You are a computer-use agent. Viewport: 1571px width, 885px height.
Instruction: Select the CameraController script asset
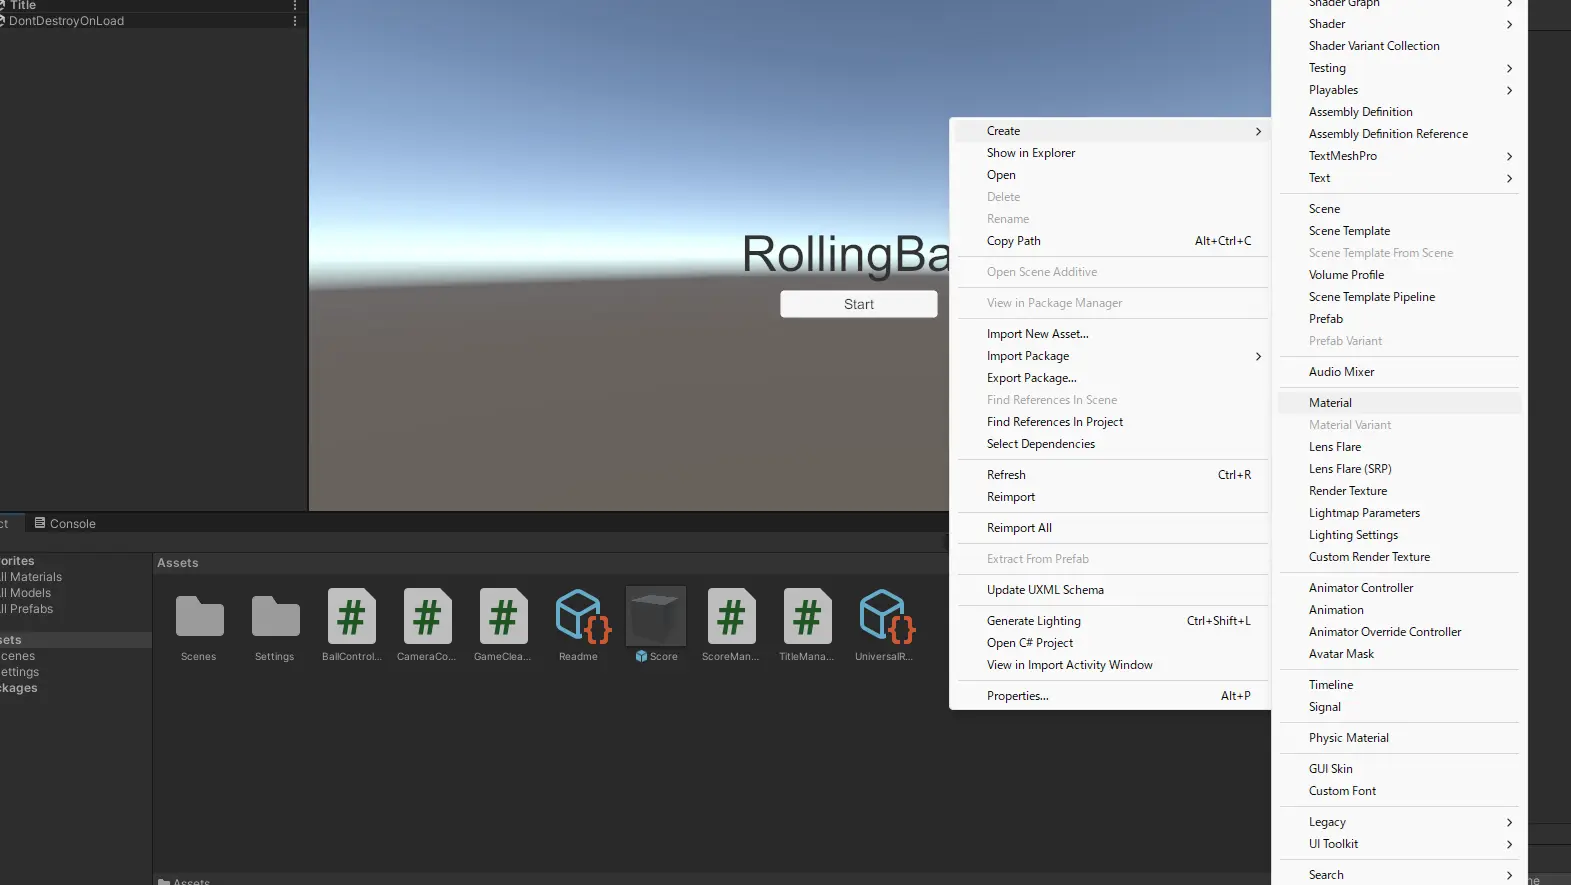coord(427,617)
